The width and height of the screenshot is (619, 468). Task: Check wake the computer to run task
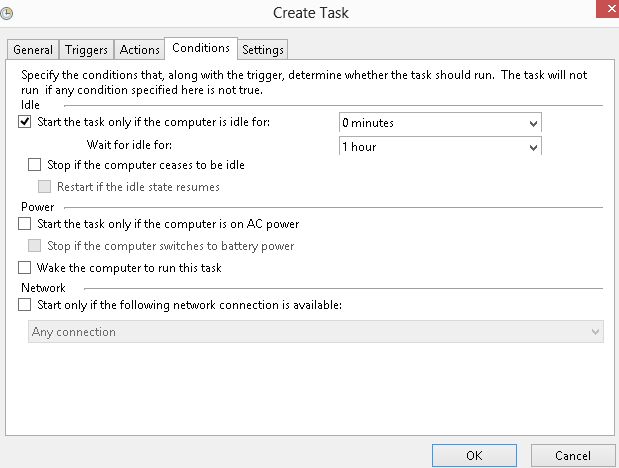pyautogui.click(x=25, y=268)
